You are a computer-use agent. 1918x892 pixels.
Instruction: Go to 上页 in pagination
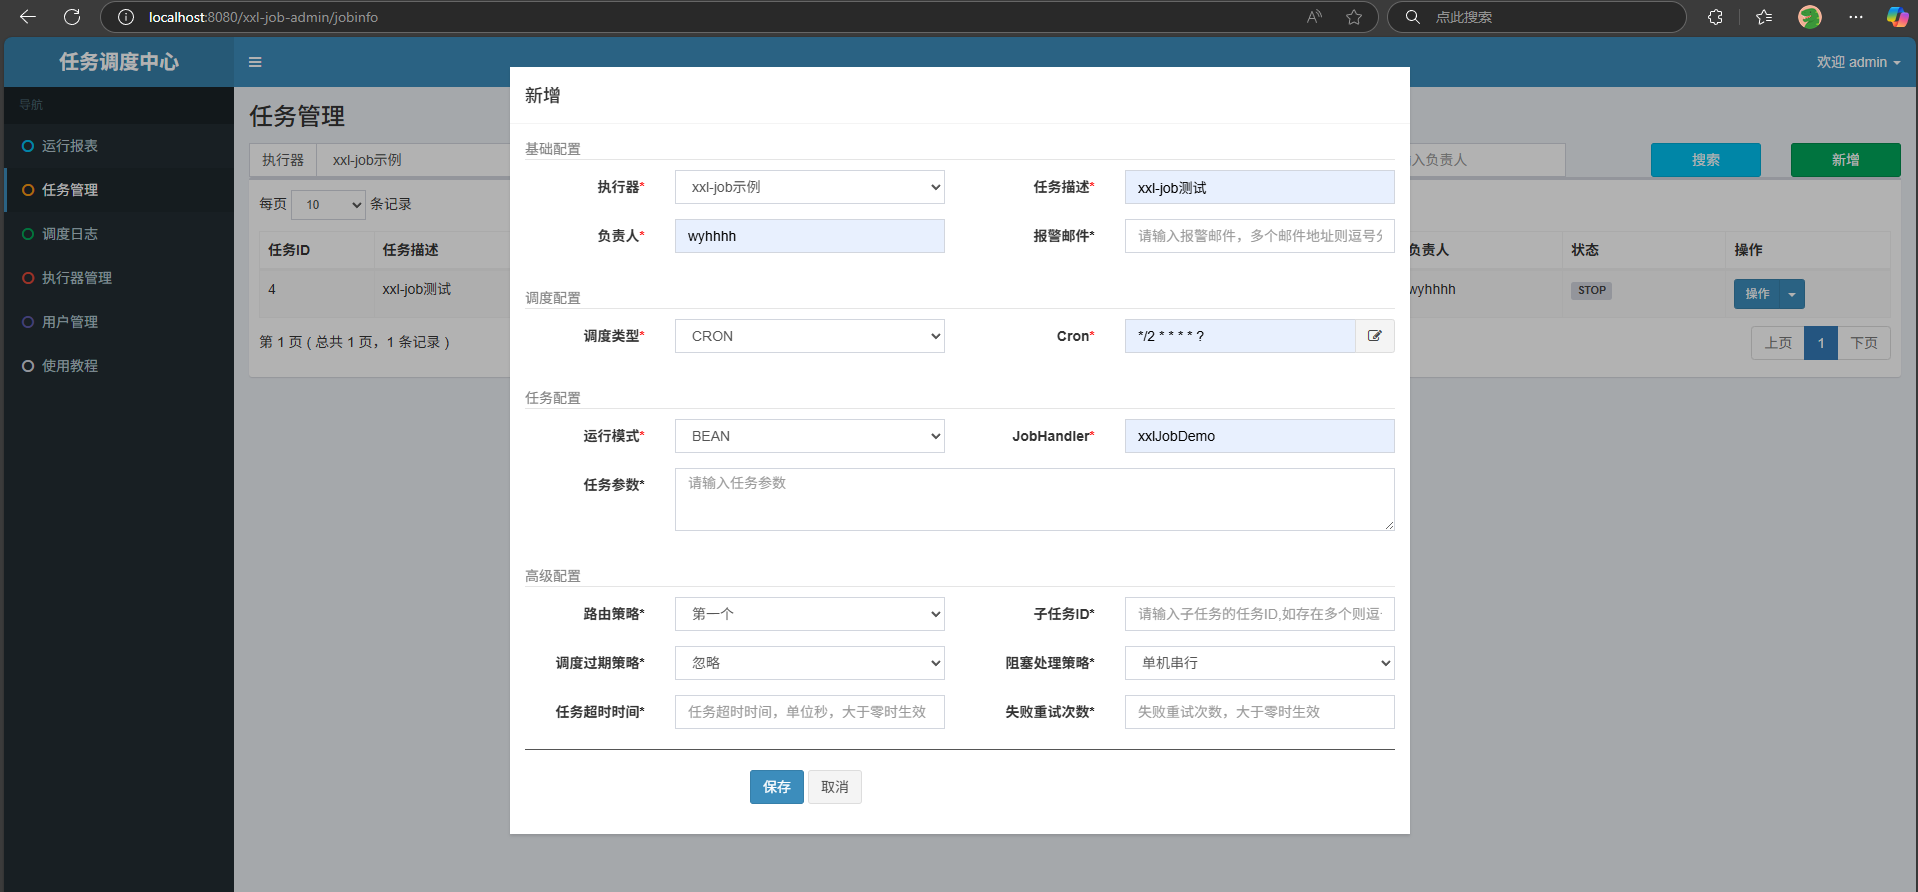click(1778, 343)
